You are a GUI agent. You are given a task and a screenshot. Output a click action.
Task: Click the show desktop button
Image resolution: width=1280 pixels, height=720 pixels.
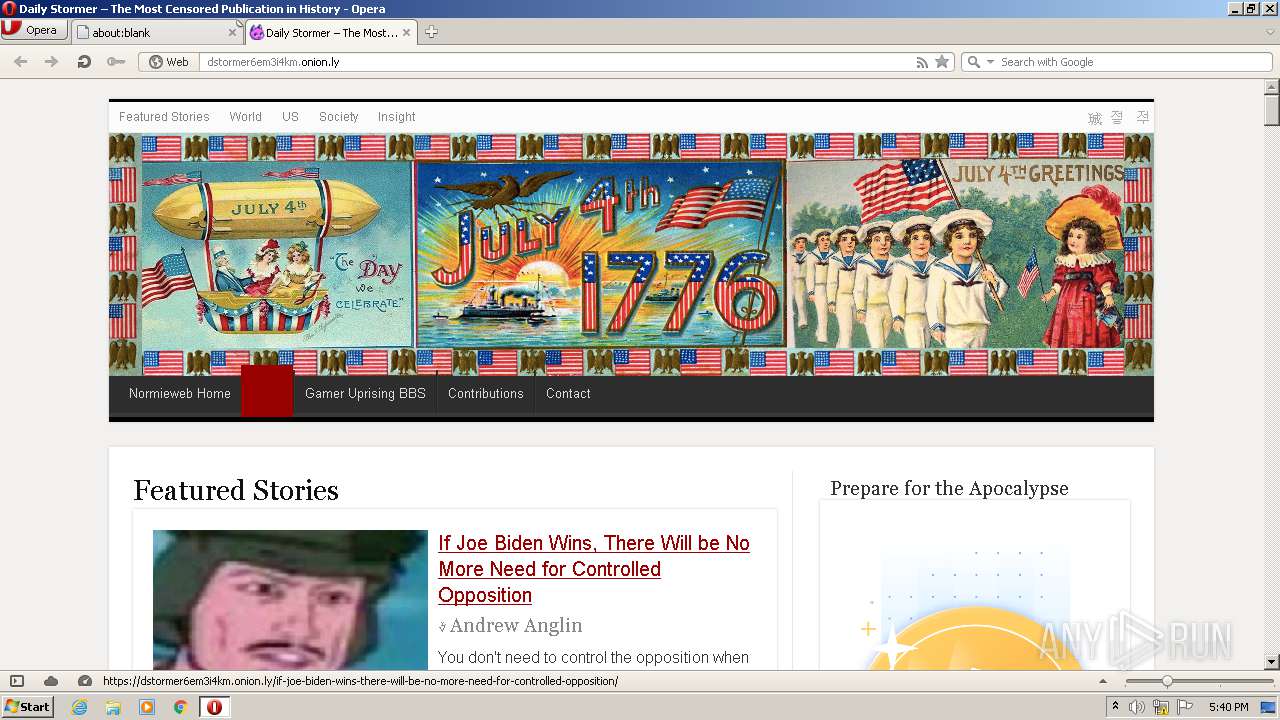1269,707
